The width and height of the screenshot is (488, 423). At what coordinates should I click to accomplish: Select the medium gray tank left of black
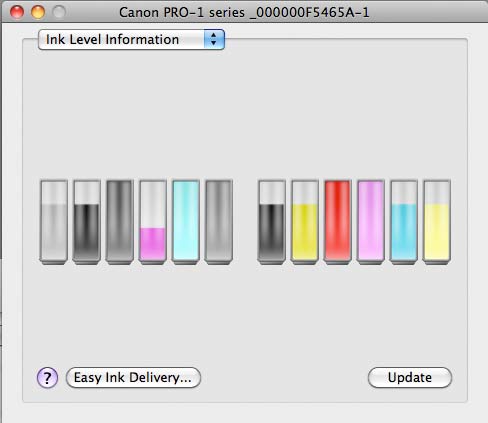click(x=219, y=222)
